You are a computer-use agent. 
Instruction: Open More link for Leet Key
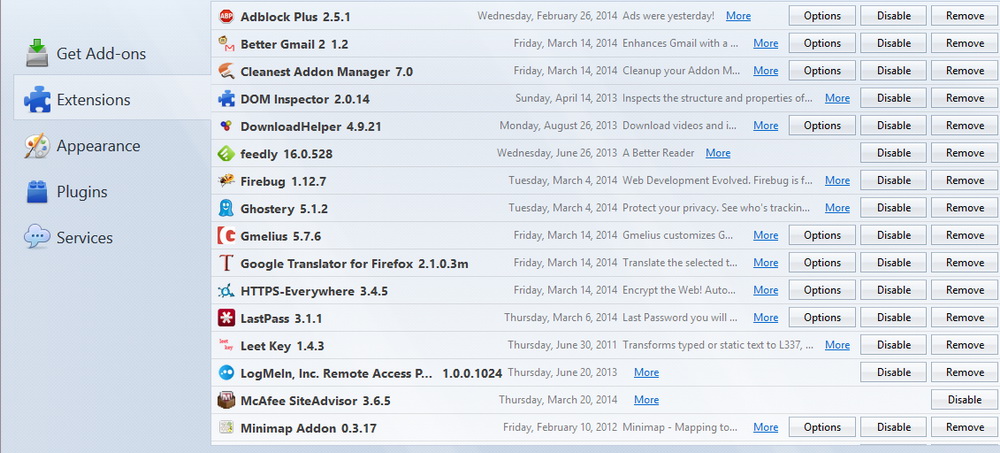coord(837,345)
